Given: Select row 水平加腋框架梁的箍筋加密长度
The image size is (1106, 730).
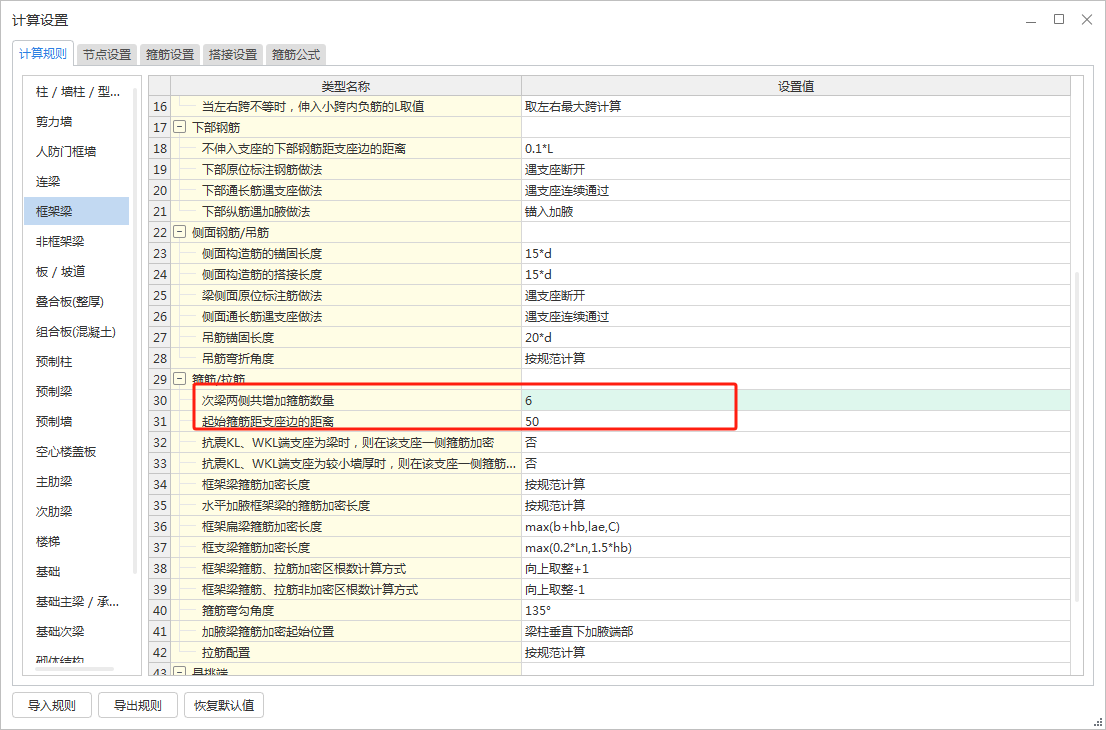Looking at the screenshot, I should 609,506.
